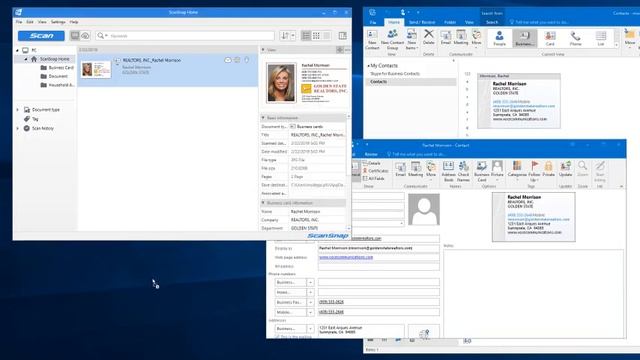This screenshot has height=360, width=640.
Task: Click the cloud icon on the REALTORS row
Action: 228,60
